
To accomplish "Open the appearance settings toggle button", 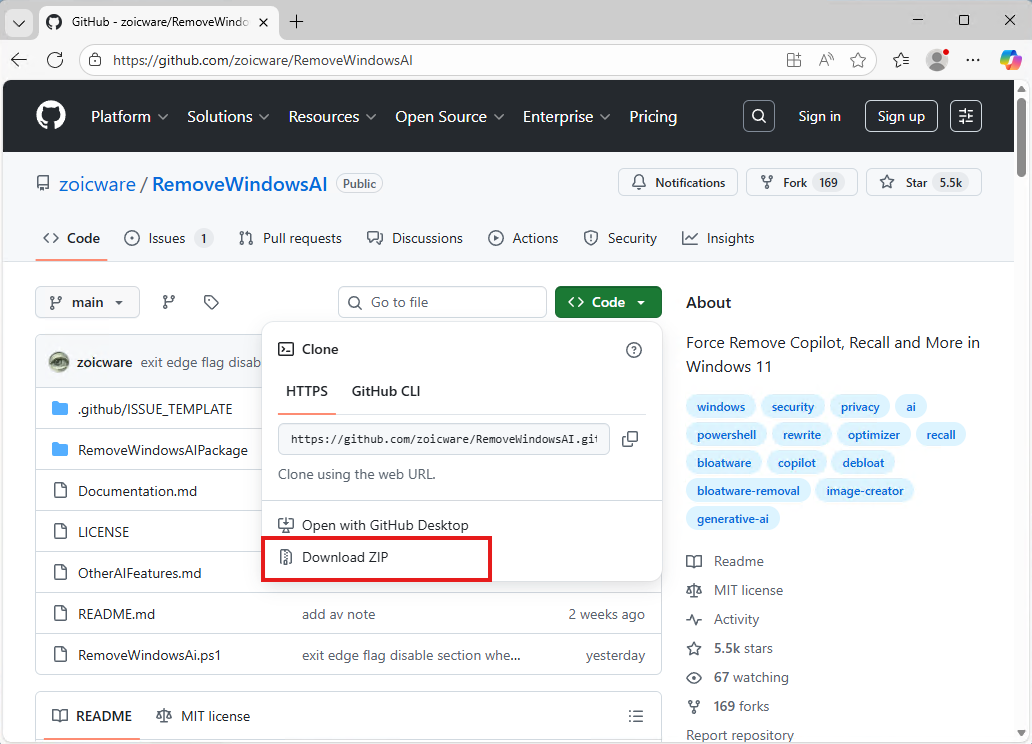I will [965, 116].
